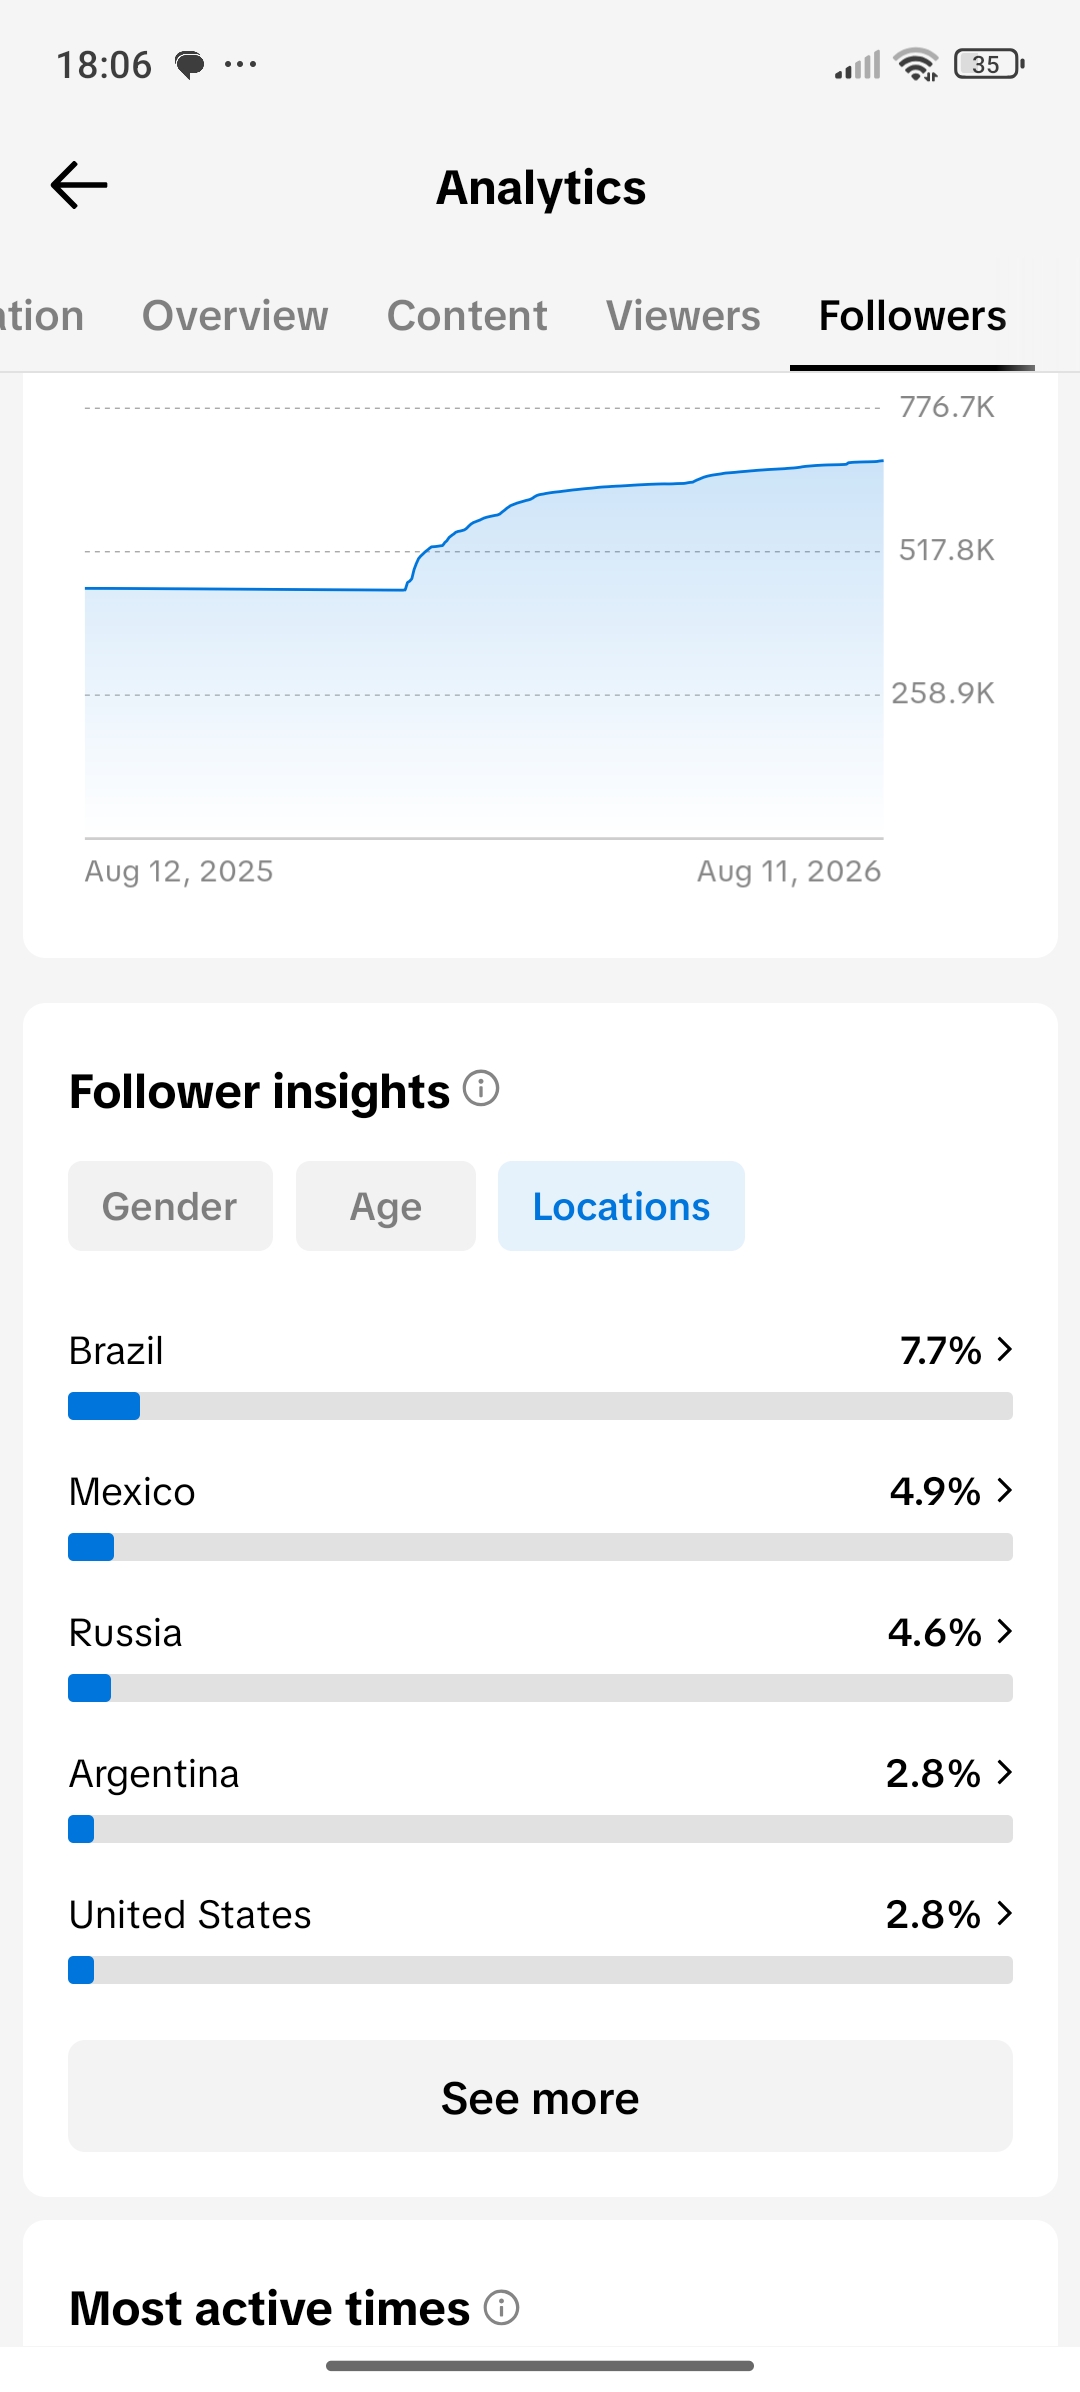Select the Age filter chip

[386, 1206]
